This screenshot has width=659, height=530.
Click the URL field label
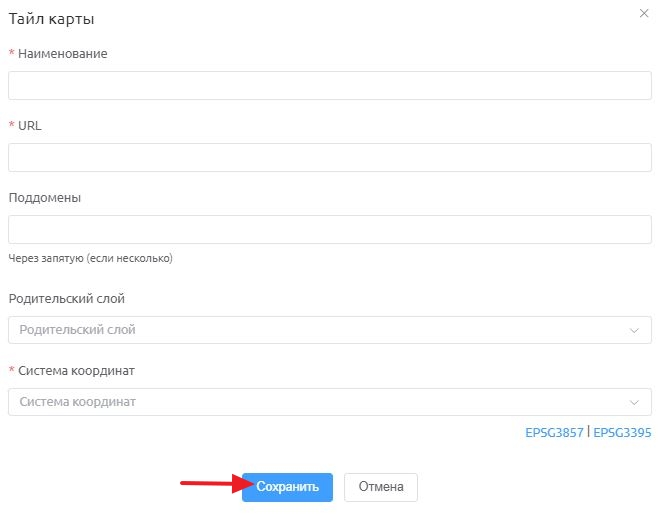pos(30,126)
